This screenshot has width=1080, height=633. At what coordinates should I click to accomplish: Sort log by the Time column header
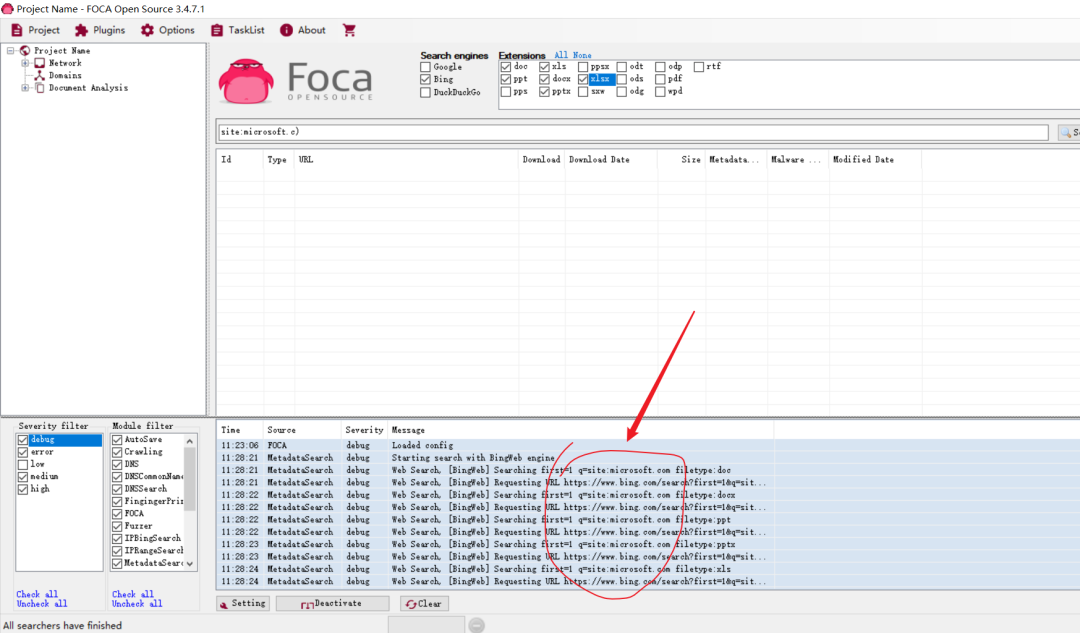point(239,430)
